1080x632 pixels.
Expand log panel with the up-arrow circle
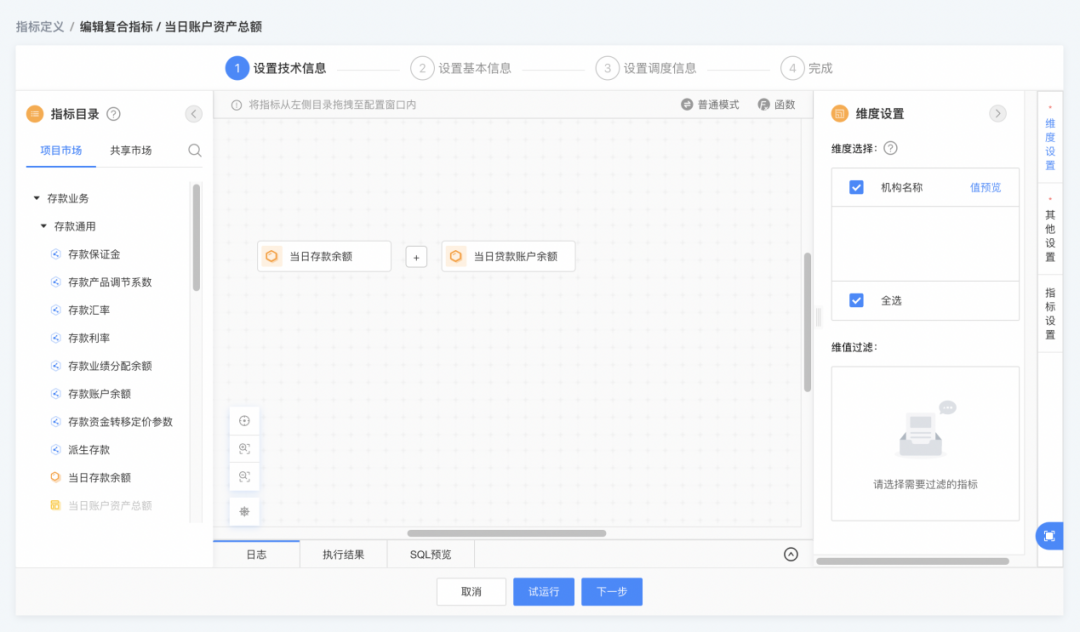point(791,554)
